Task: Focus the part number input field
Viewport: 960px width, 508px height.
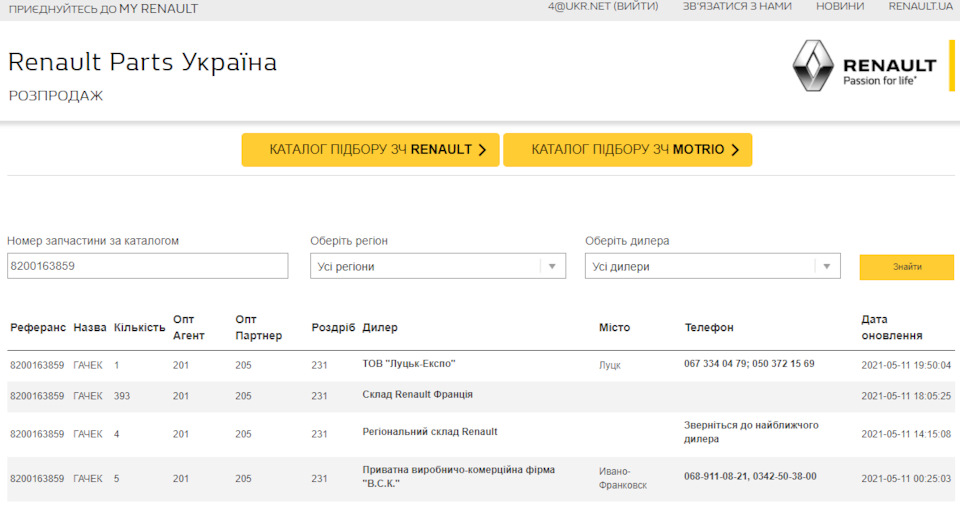Action: click(148, 266)
